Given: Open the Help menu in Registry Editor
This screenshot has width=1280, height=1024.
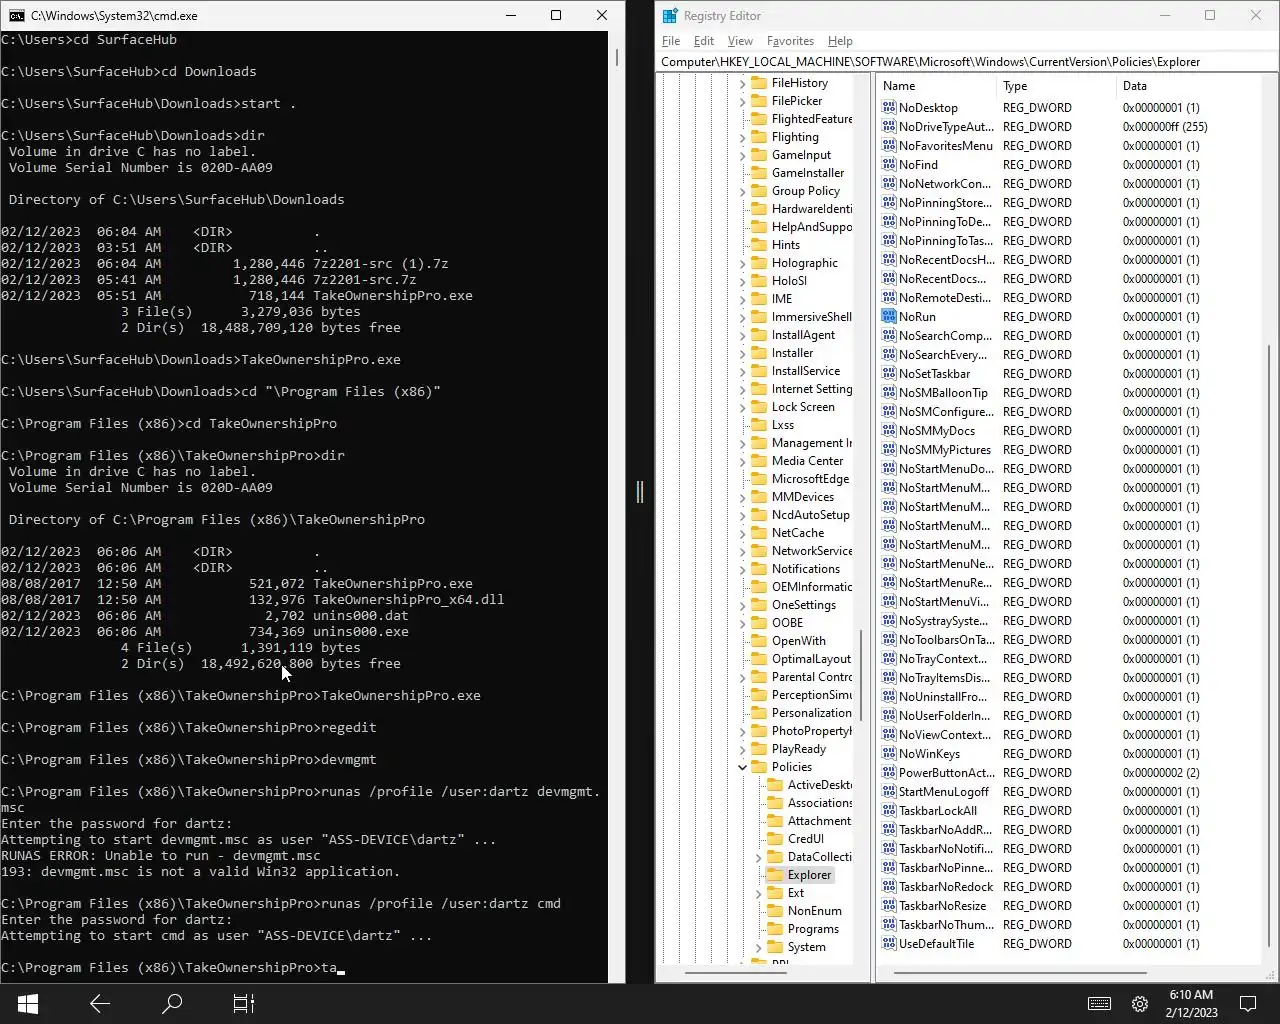Looking at the screenshot, I should coord(840,41).
